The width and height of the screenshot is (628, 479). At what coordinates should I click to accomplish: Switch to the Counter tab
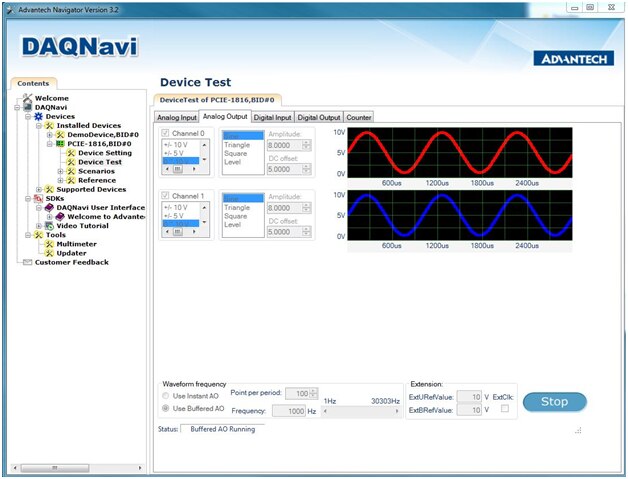(358, 117)
